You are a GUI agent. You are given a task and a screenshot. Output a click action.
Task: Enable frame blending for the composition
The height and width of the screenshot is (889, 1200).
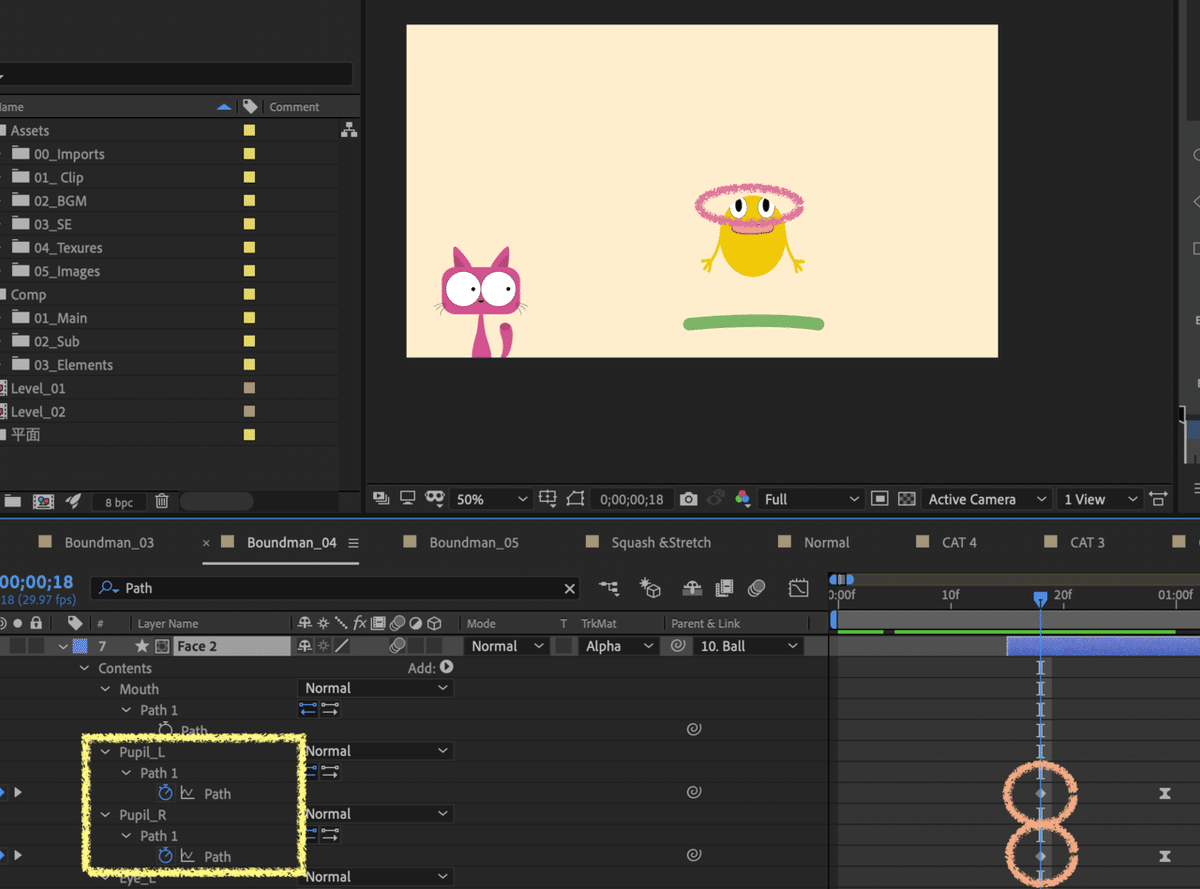tap(725, 589)
